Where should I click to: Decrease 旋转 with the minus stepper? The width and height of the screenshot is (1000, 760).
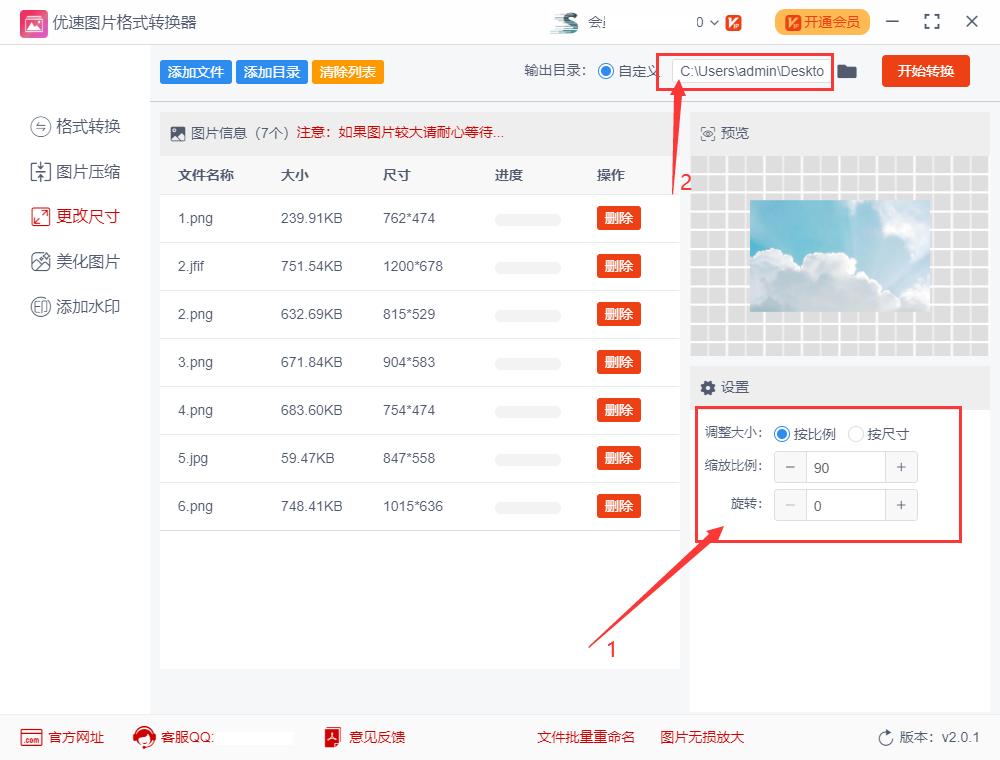790,505
